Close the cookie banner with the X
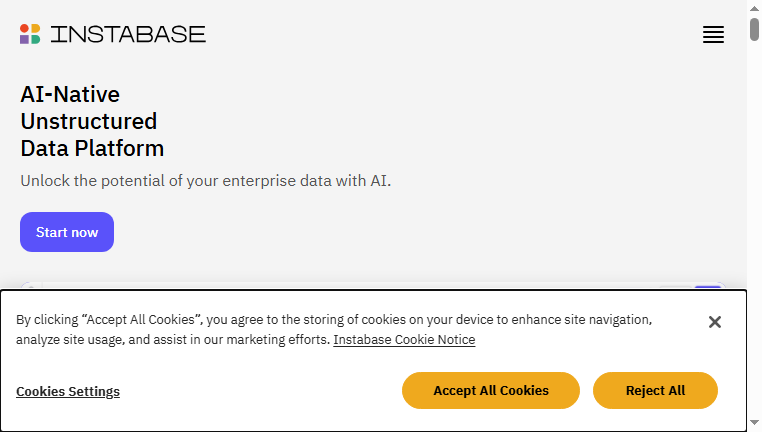The height and width of the screenshot is (432, 762). (714, 322)
